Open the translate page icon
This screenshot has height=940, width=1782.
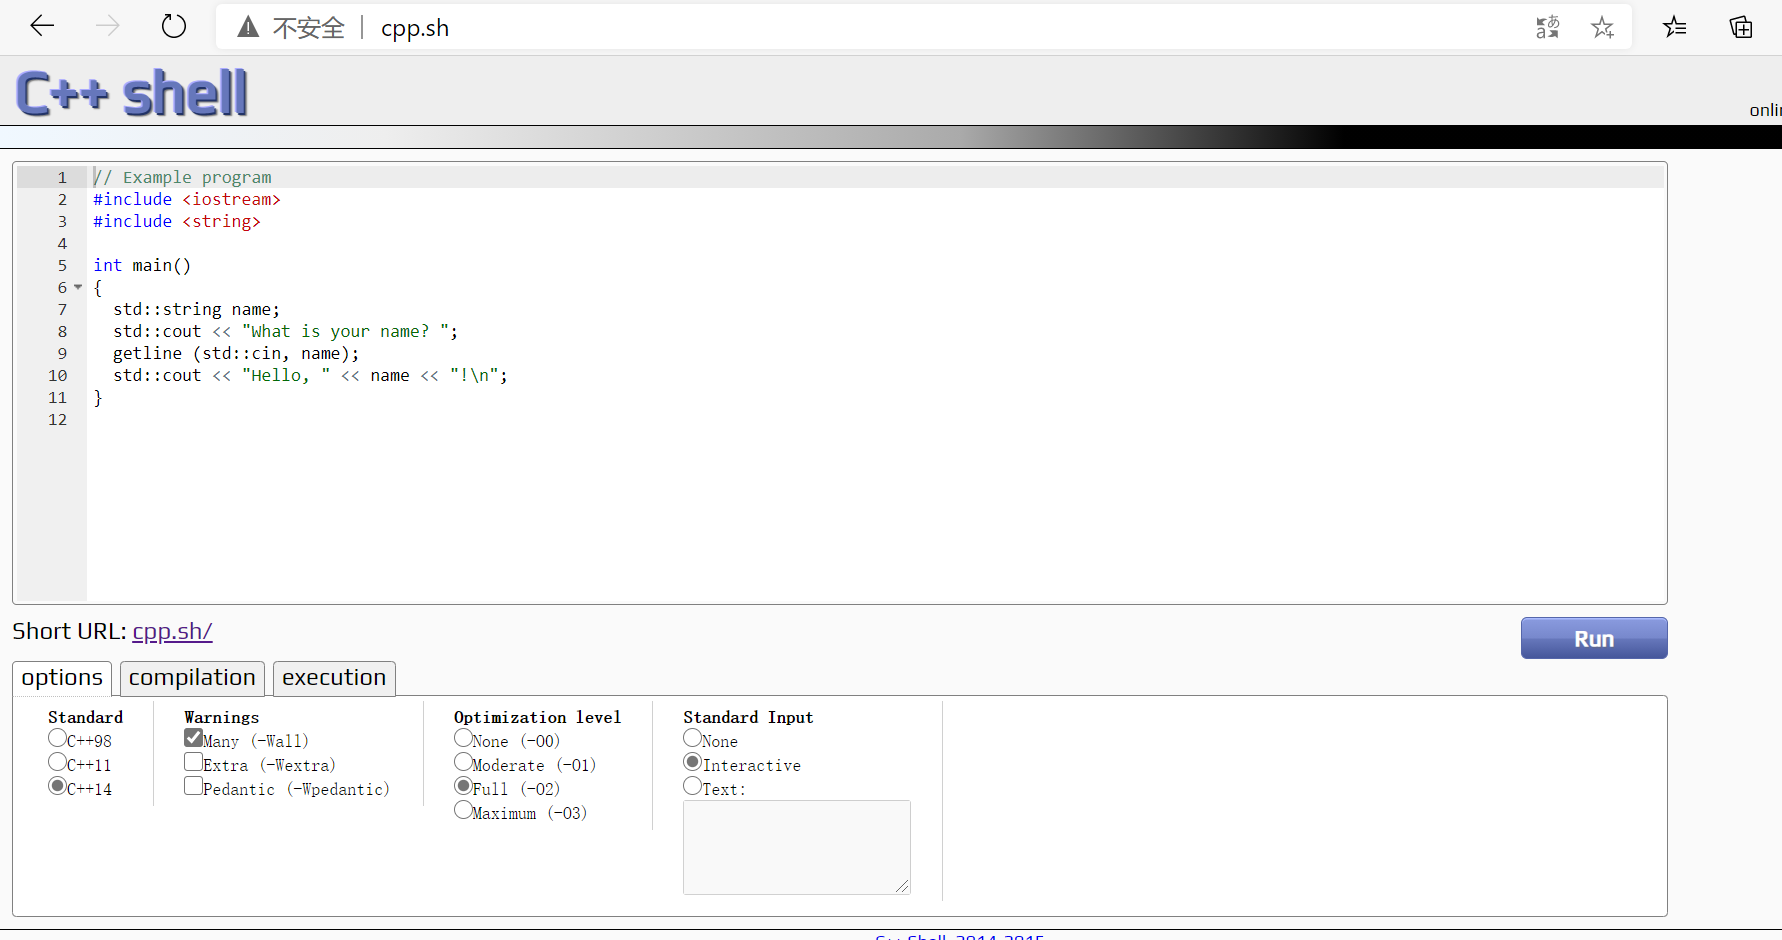(x=1547, y=27)
